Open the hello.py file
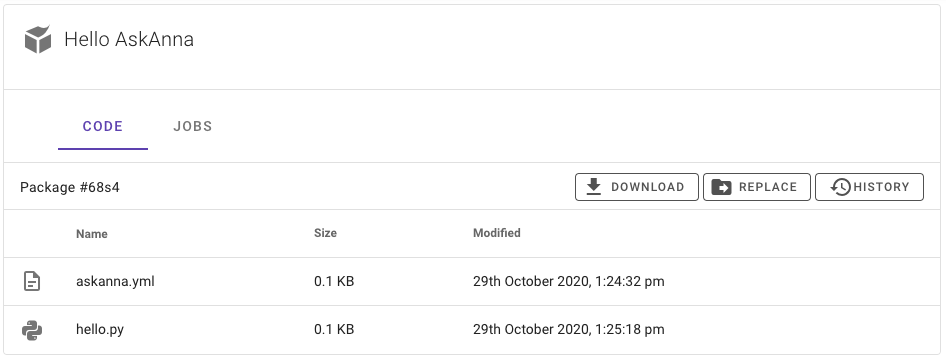Screen dimensions: 946x361 pyautogui.click(x=100, y=330)
